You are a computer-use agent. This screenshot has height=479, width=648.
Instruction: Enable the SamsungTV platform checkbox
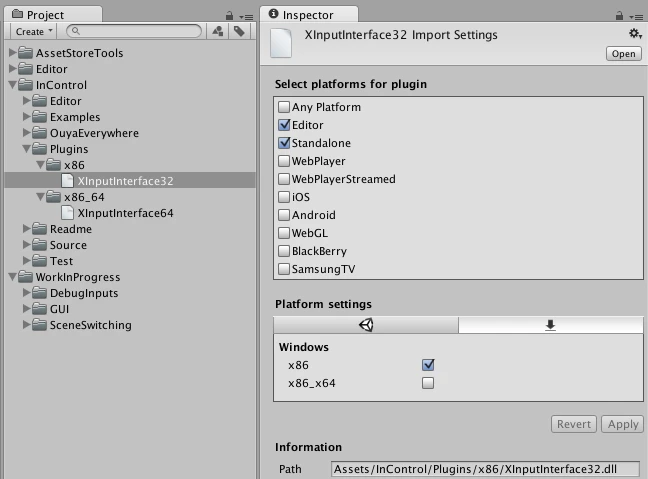[284, 269]
